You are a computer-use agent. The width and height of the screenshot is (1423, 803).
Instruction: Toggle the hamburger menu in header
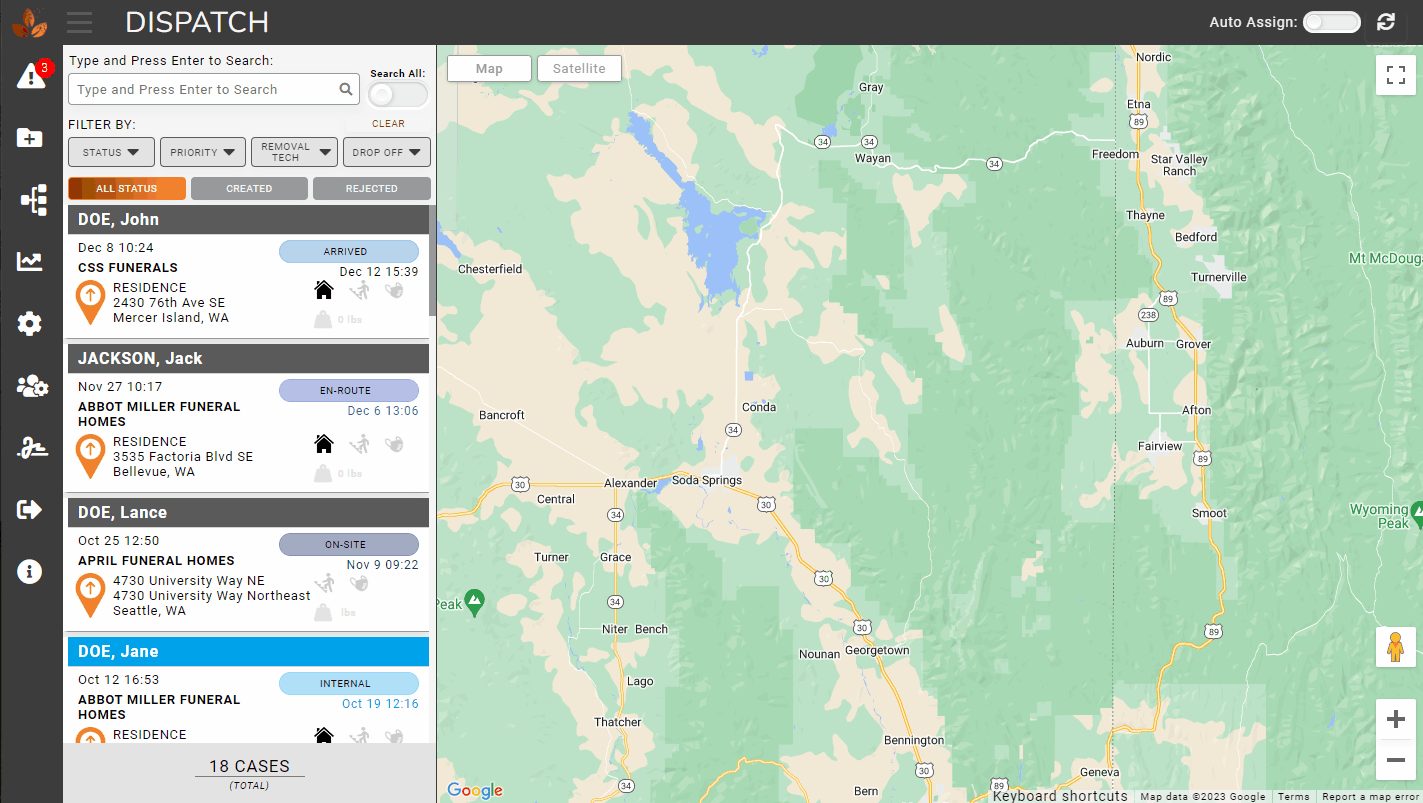pyautogui.click(x=79, y=22)
